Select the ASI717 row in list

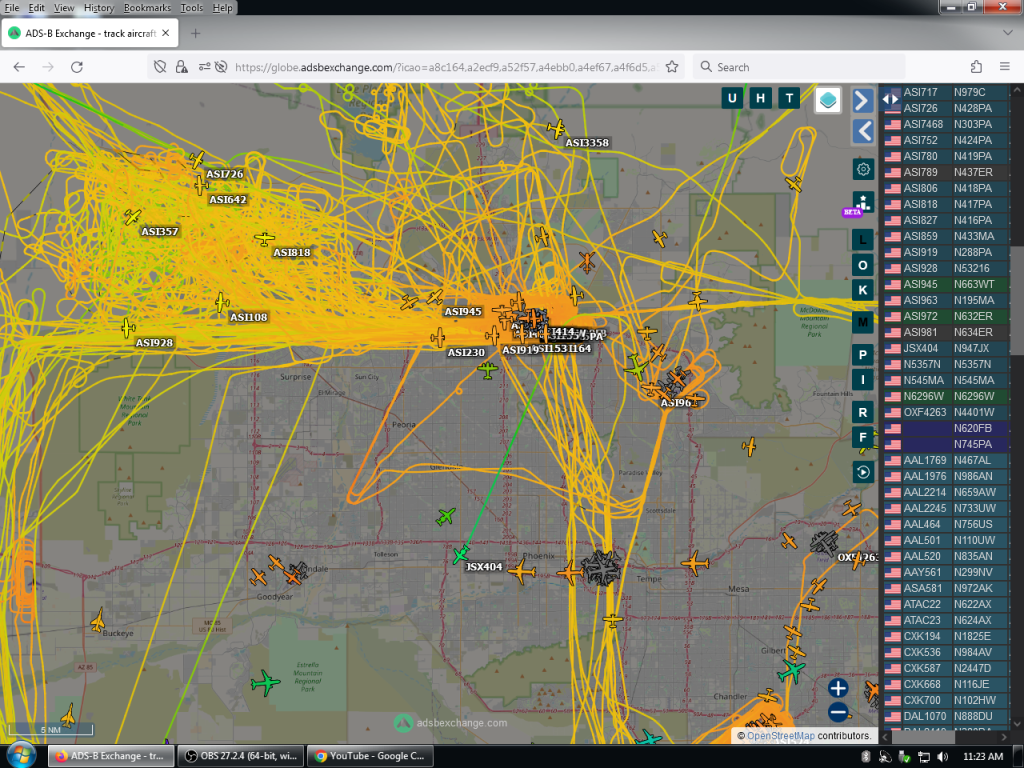[945, 92]
